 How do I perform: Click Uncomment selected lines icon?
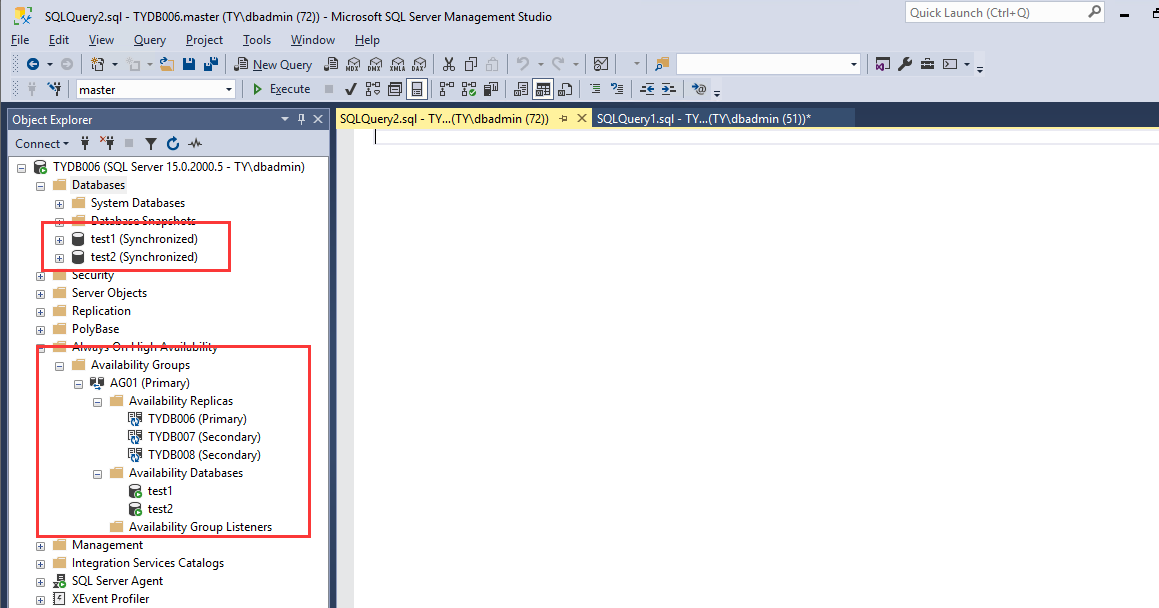(x=617, y=89)
